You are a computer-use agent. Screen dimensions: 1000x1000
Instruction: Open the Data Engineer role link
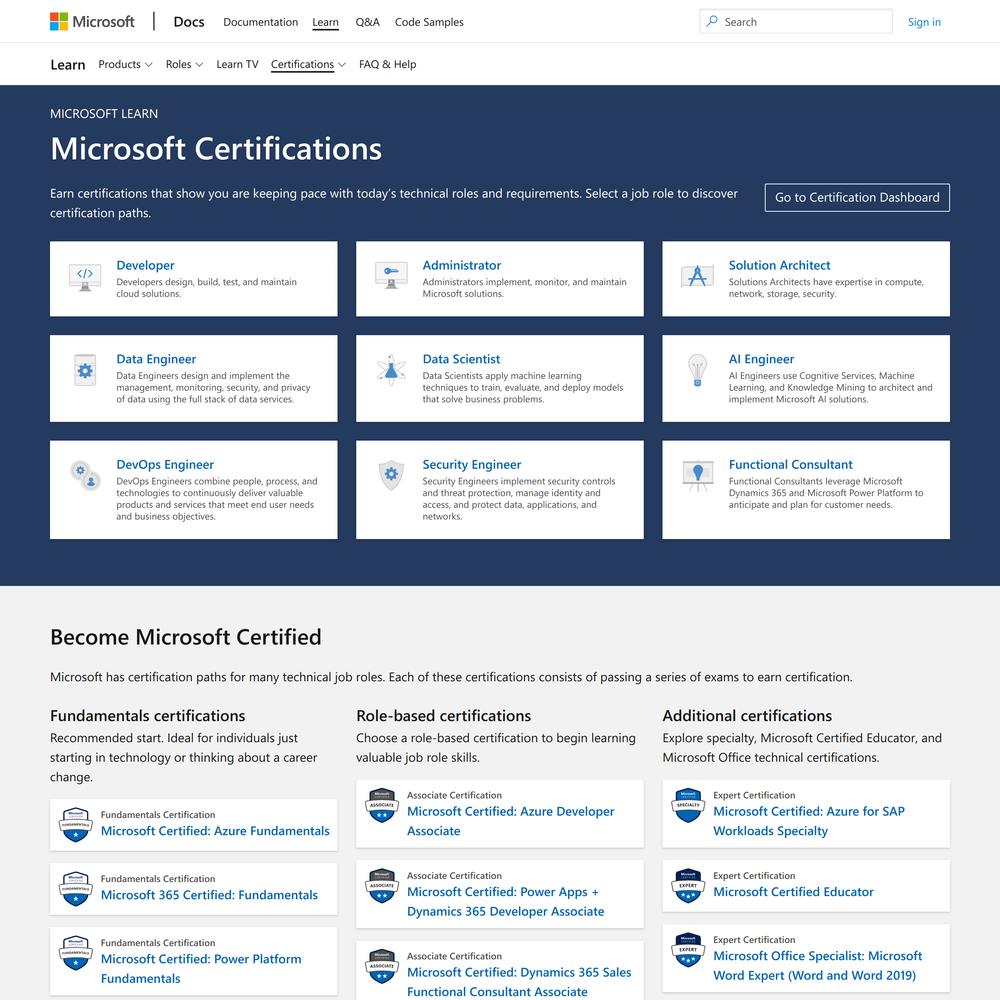tap(156, 358)
